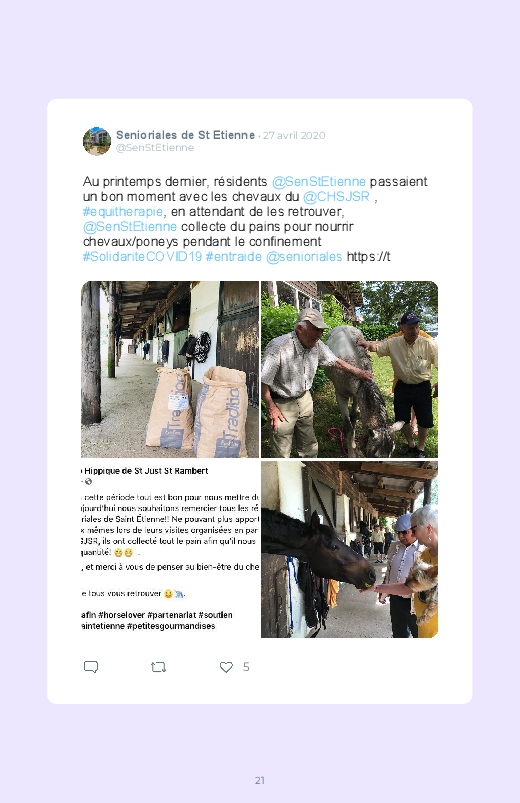Open the #entraide hashtag
Viewport: 520px width, 803px height.
point(234,257)
